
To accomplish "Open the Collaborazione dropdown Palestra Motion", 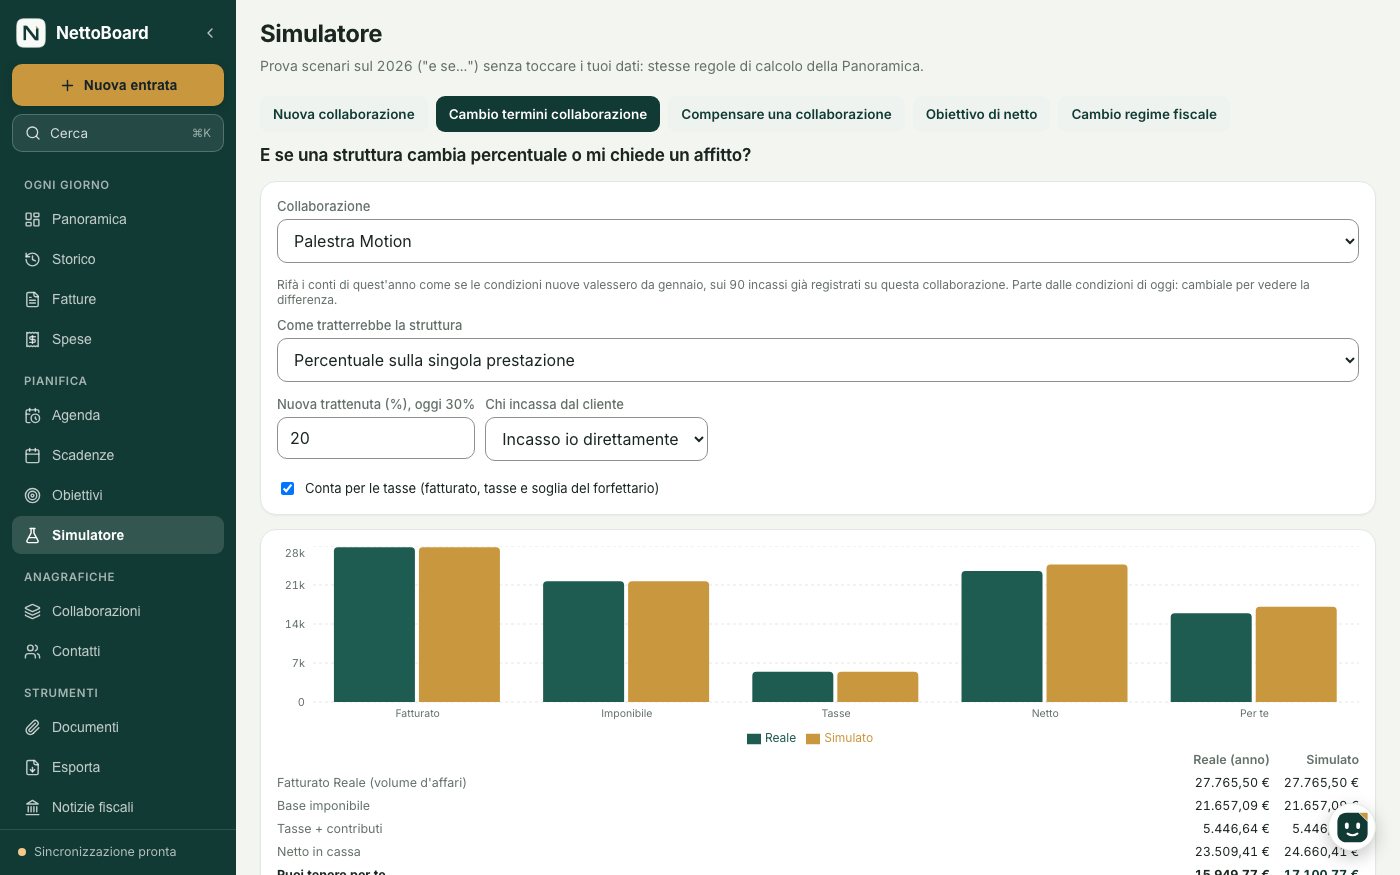I will [818, 241].
